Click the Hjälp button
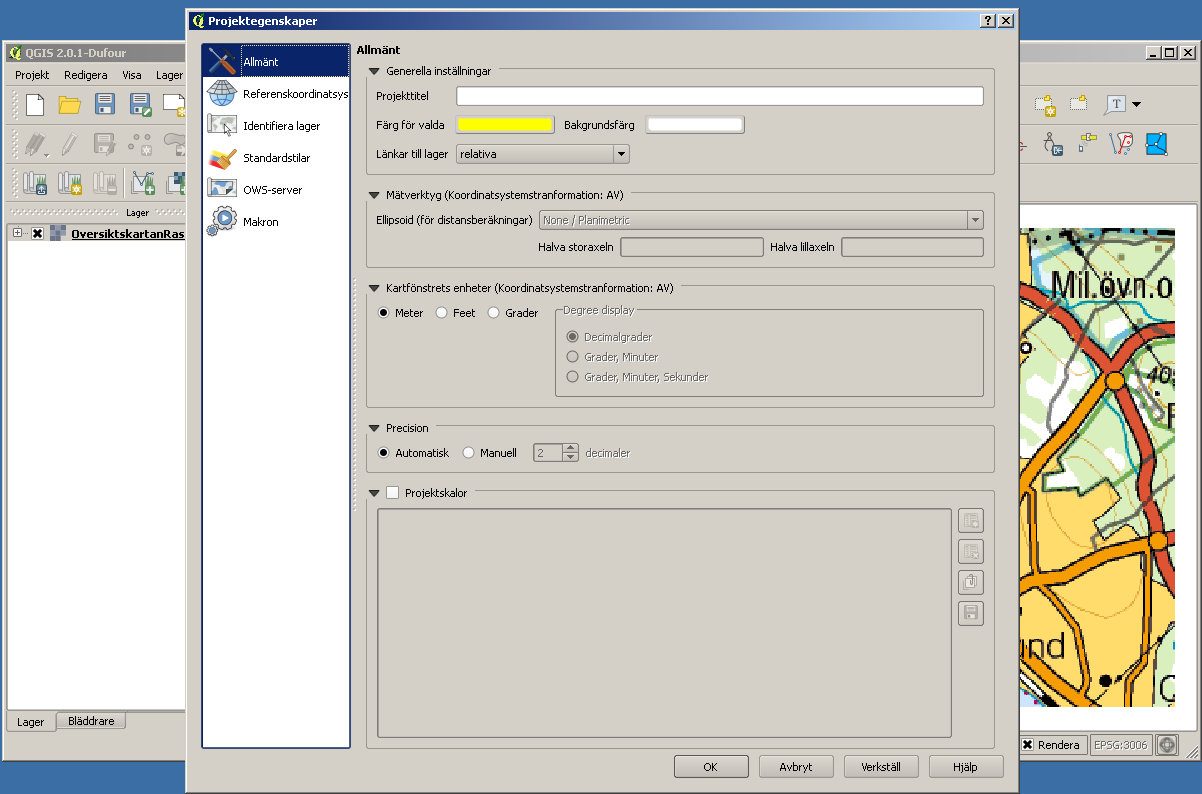The width and height of the screenshot is (1202, 794). tap(966, 767)
